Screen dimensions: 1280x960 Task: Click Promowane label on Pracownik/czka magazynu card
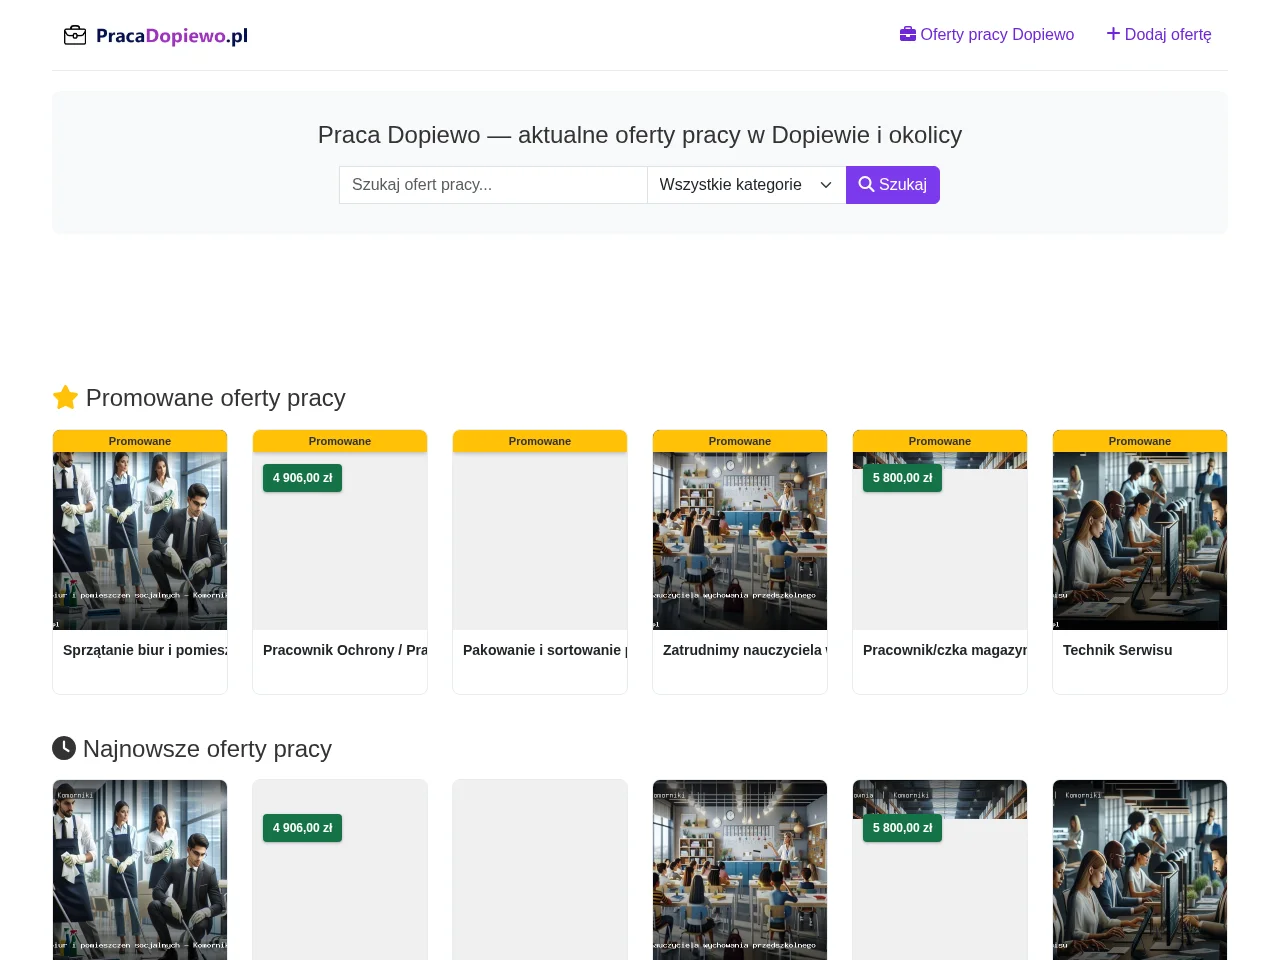pyautogui.click(x=940, y=441)
